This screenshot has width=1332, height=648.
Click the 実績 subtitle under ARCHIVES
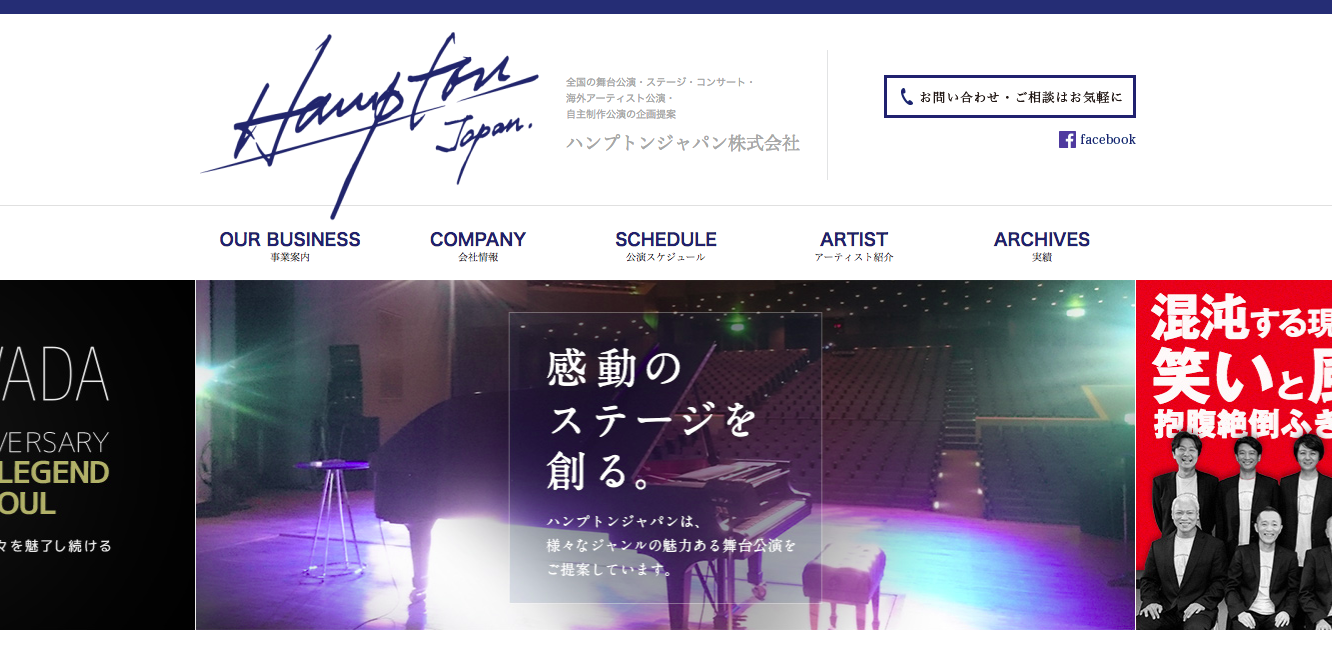click(1042, 257)
